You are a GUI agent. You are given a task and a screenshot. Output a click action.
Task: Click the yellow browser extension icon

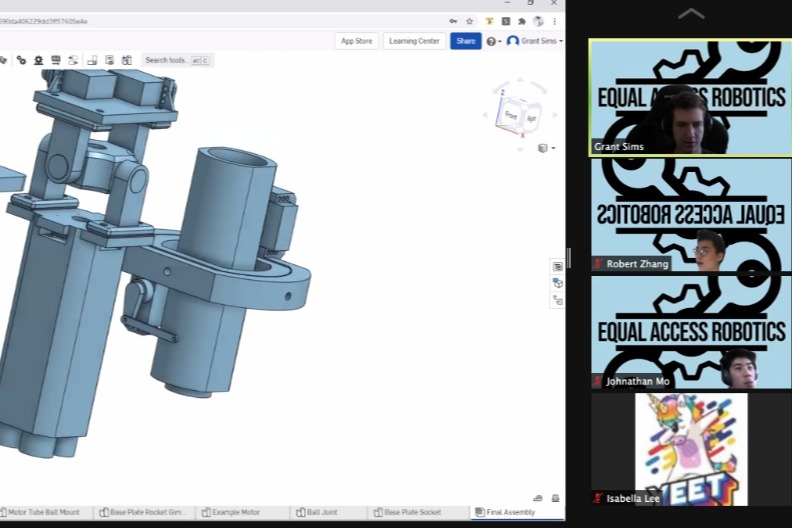(x=489, y=21)
